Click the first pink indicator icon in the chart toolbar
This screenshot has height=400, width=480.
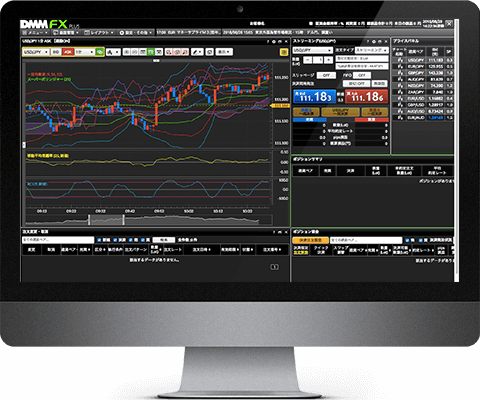click(169, 52)
